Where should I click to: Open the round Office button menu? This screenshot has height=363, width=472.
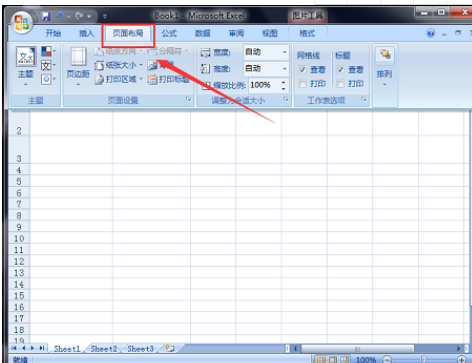[22, 22]
